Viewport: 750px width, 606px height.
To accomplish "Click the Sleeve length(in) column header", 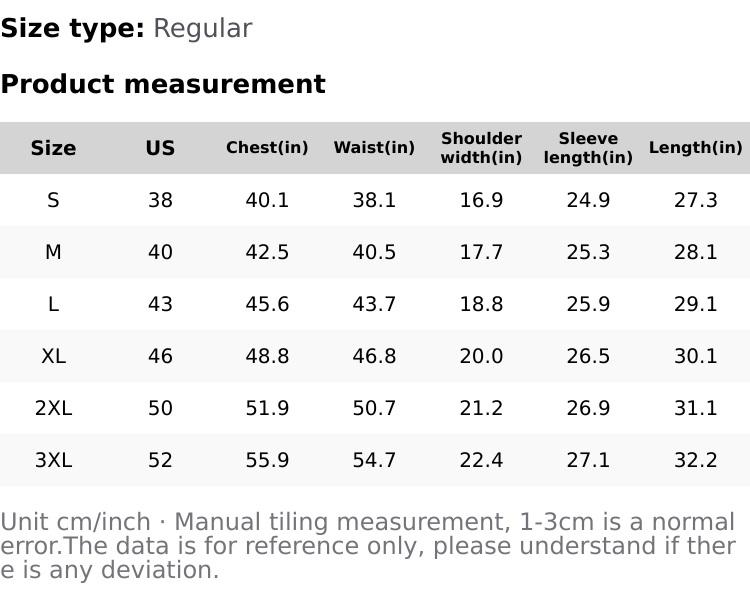I will click(x=588, y=148).
